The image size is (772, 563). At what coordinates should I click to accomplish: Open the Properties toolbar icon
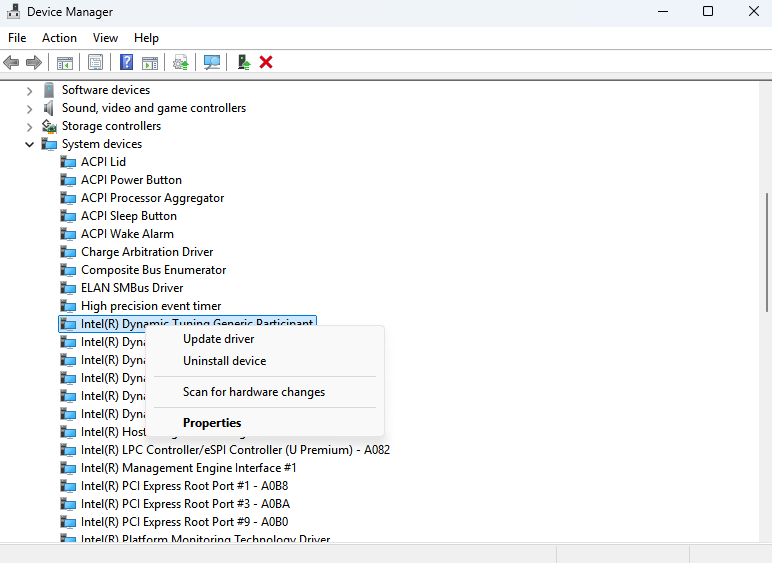coord(95,62)
